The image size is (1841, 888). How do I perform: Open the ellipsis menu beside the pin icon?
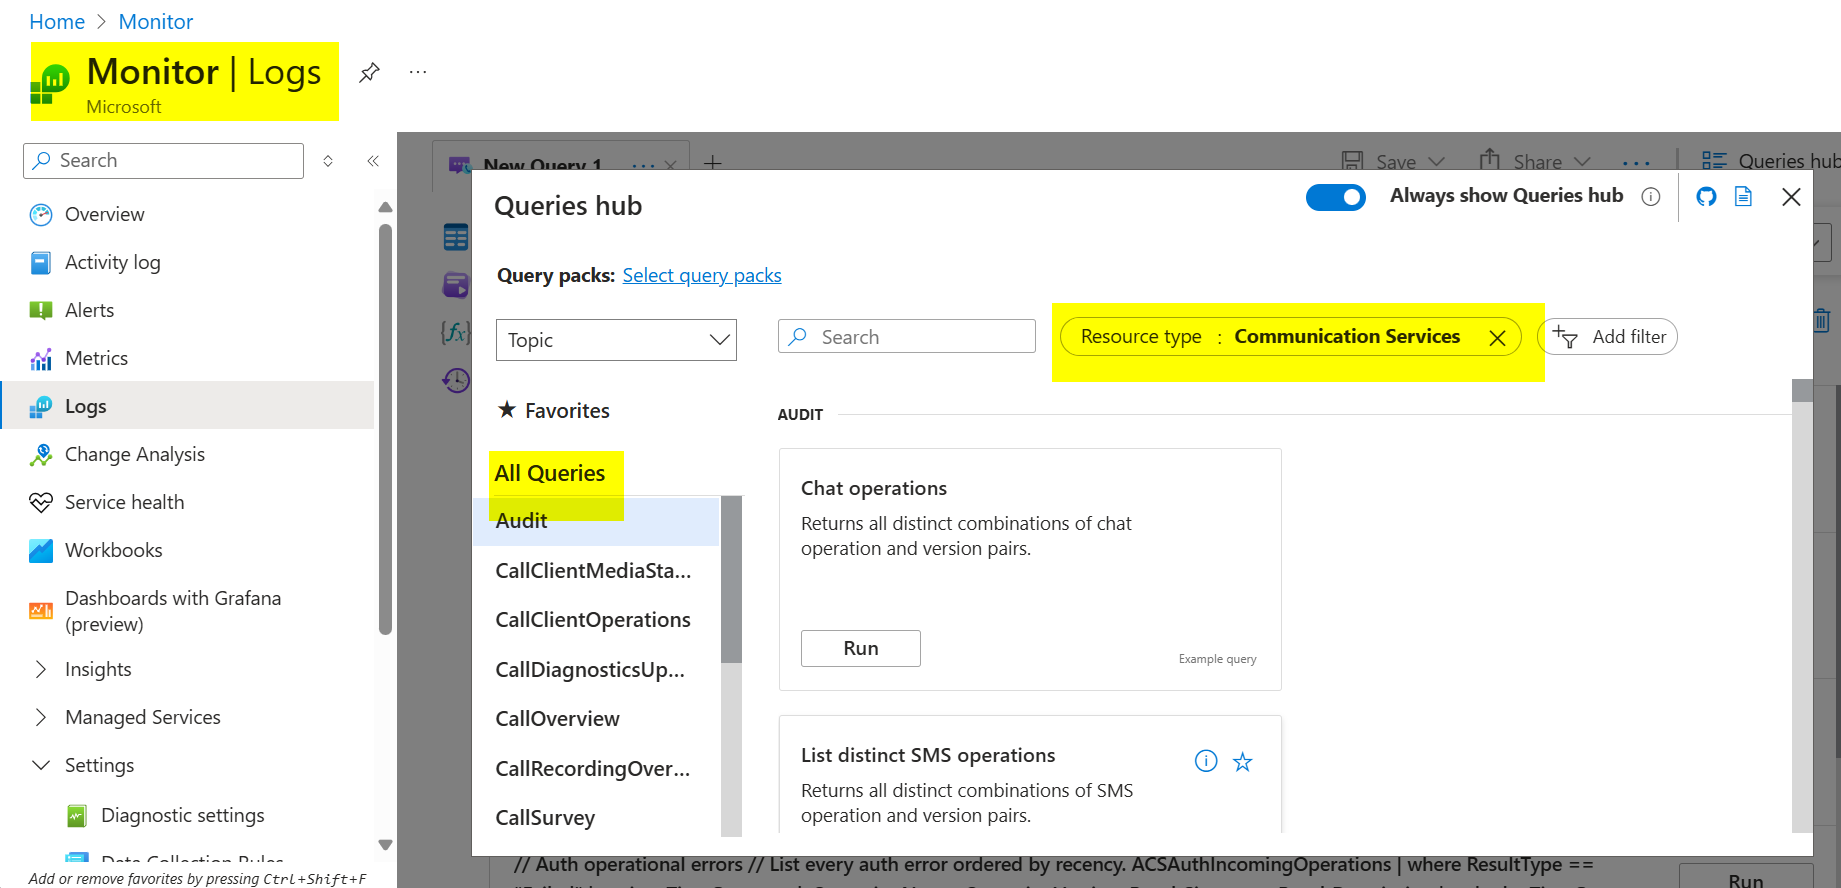pos(418,72)
